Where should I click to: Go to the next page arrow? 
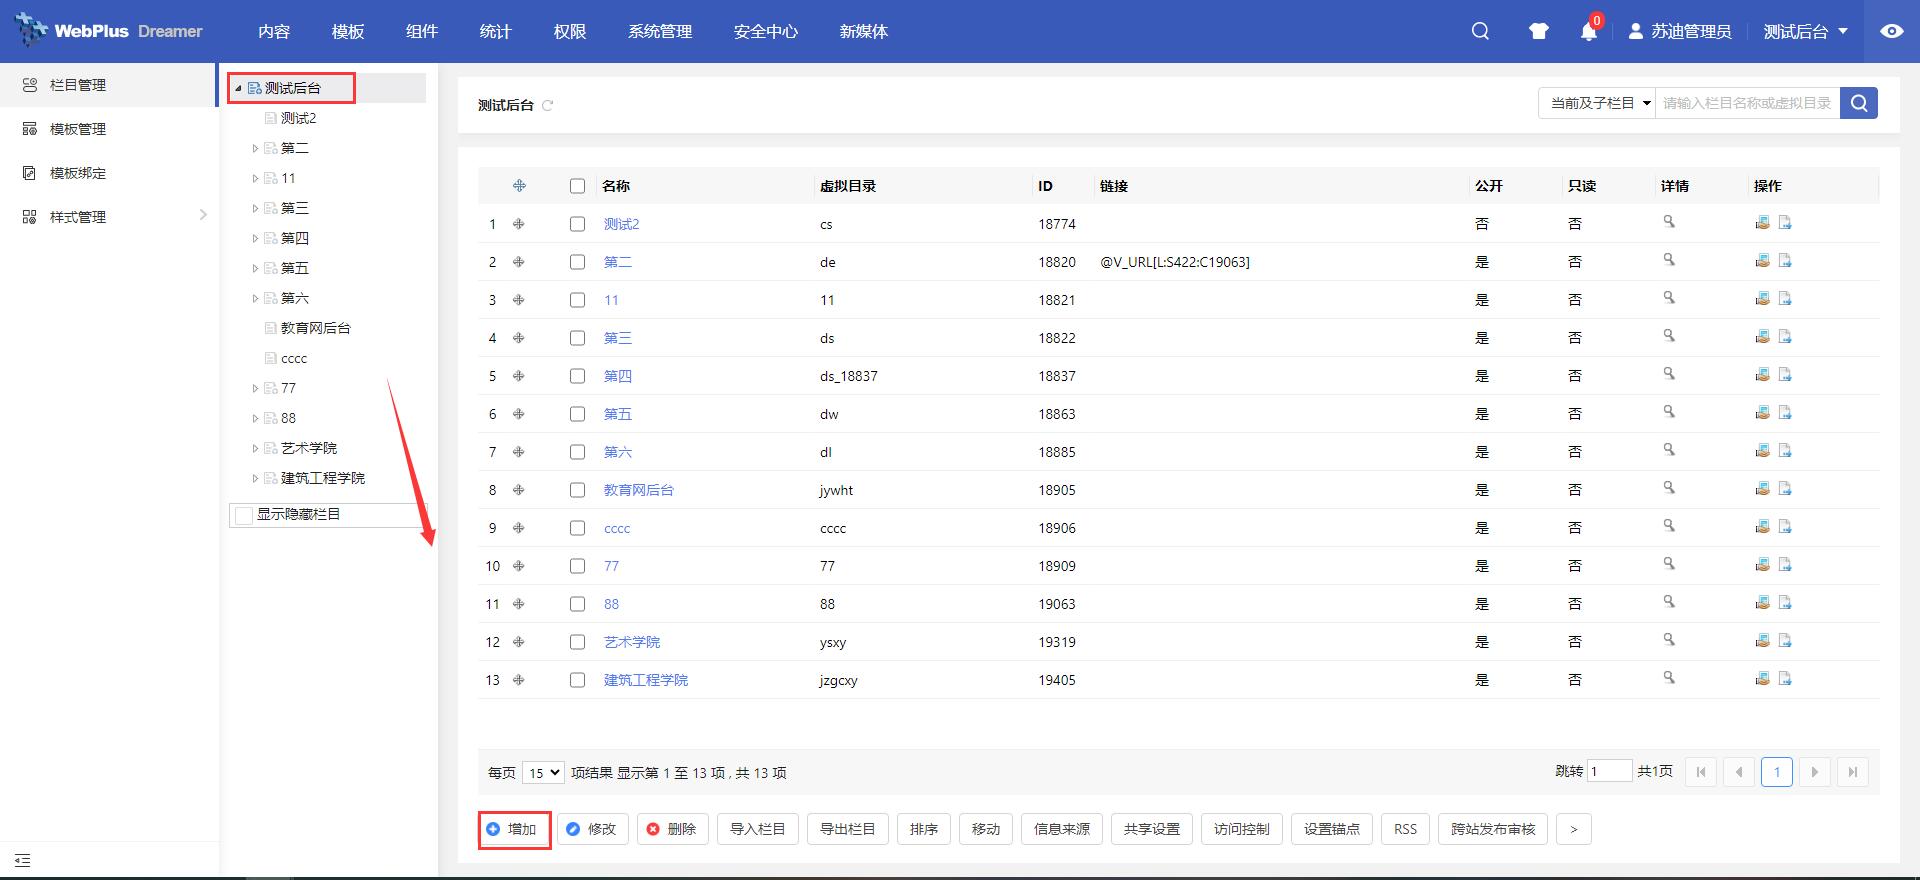[1815, 772]
